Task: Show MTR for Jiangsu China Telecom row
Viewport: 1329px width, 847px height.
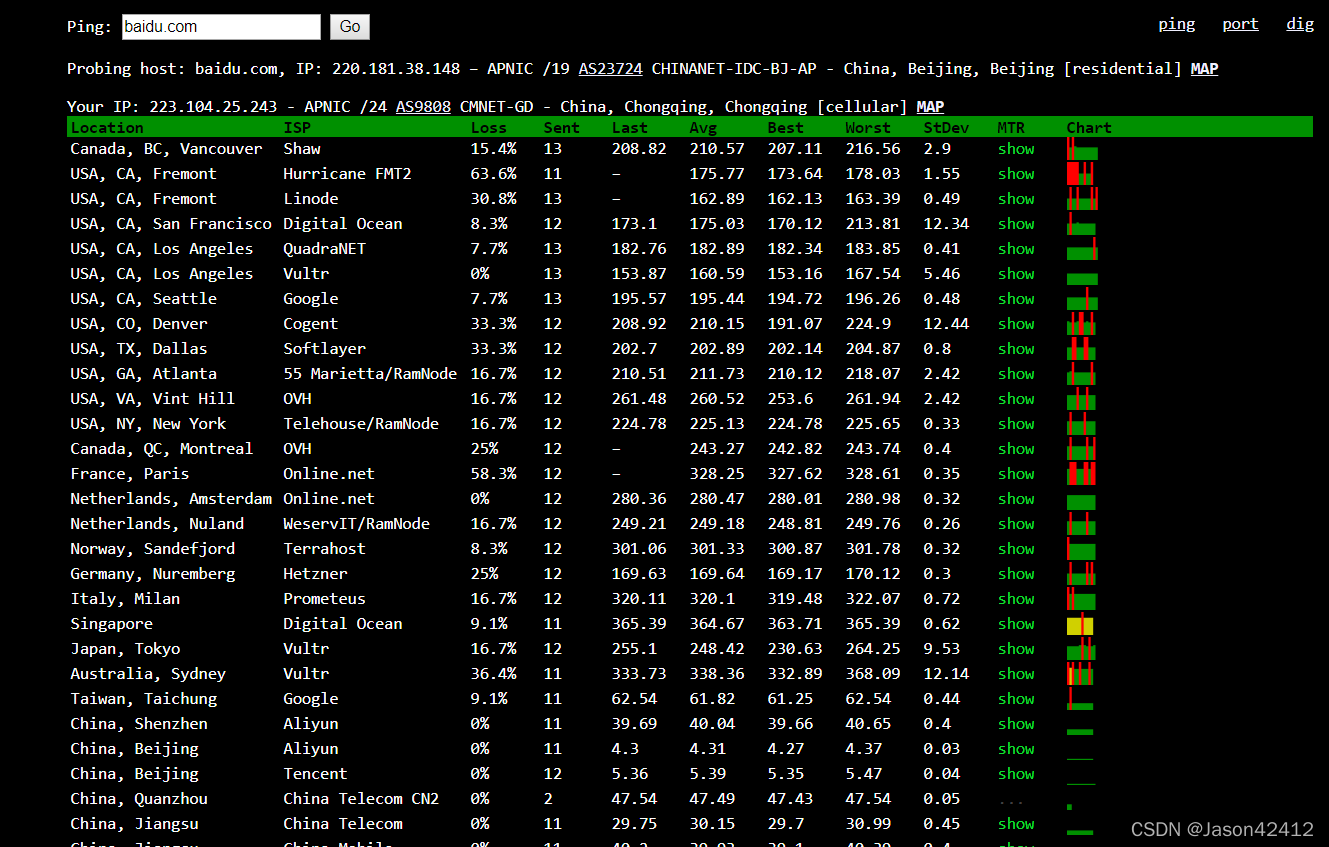Action: pyautogui.click(x=1016, y=824)
